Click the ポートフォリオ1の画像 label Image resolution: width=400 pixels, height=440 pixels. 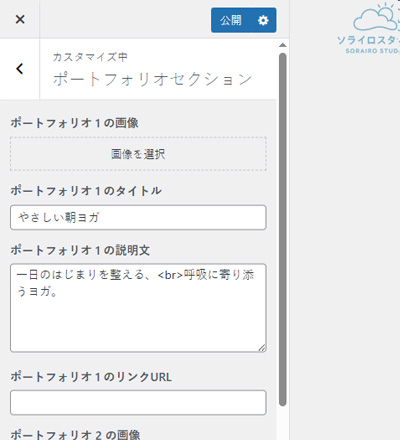(x=74, y=123)
